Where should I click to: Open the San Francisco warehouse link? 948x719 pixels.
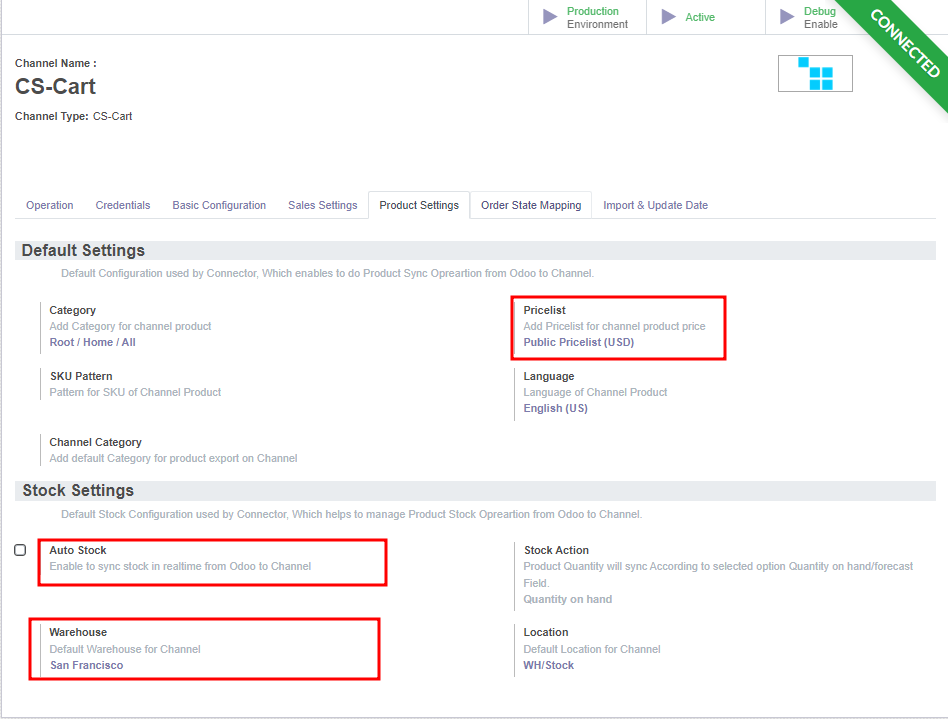(x=87, y=665)
